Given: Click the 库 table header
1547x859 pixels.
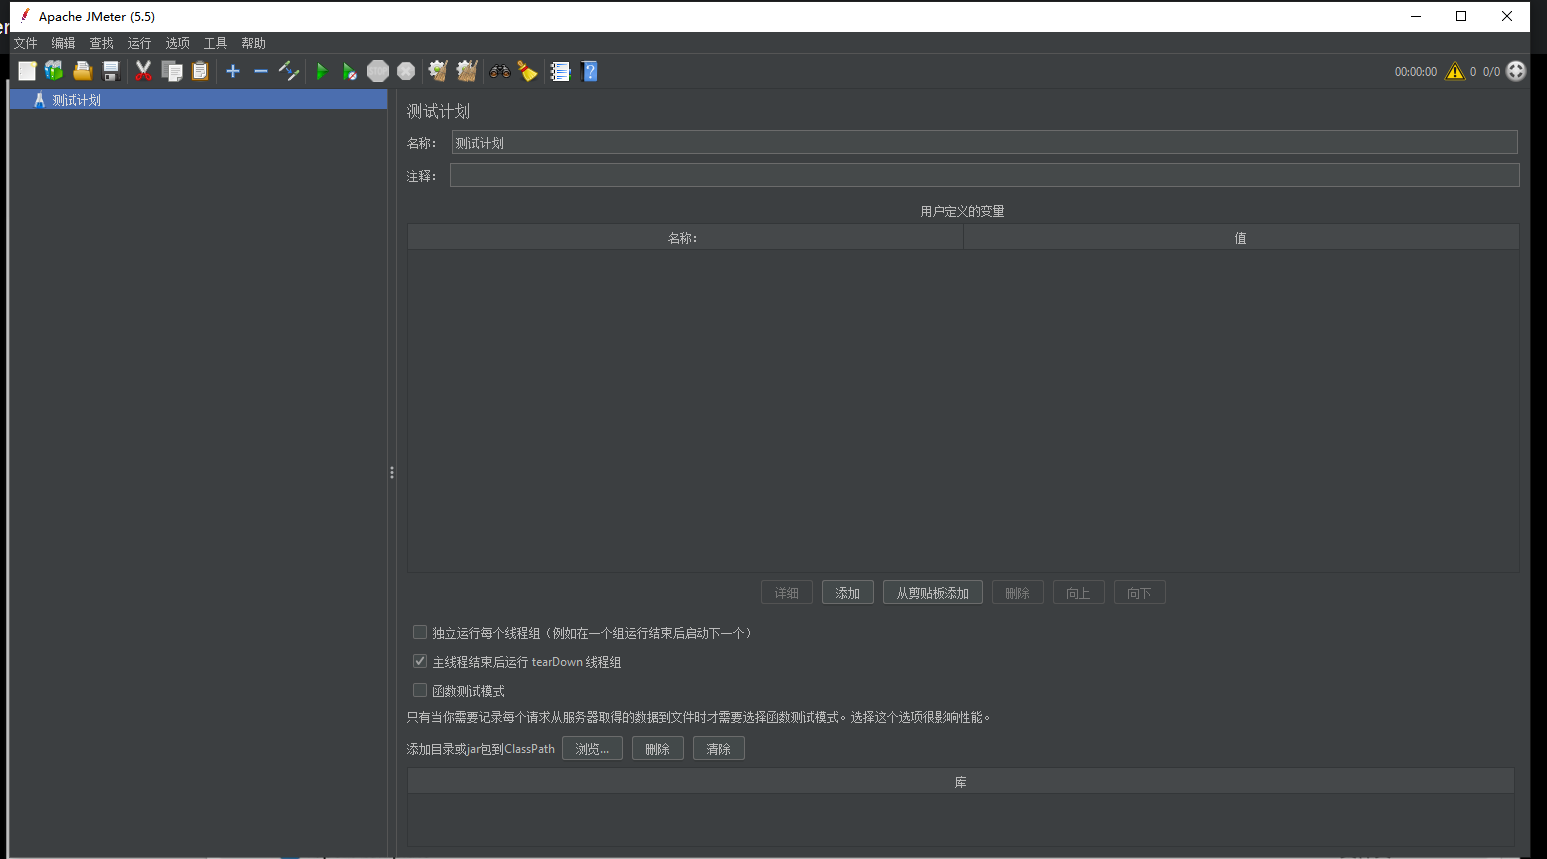Looking at the screenshot, I should click(x=960, y=781).
